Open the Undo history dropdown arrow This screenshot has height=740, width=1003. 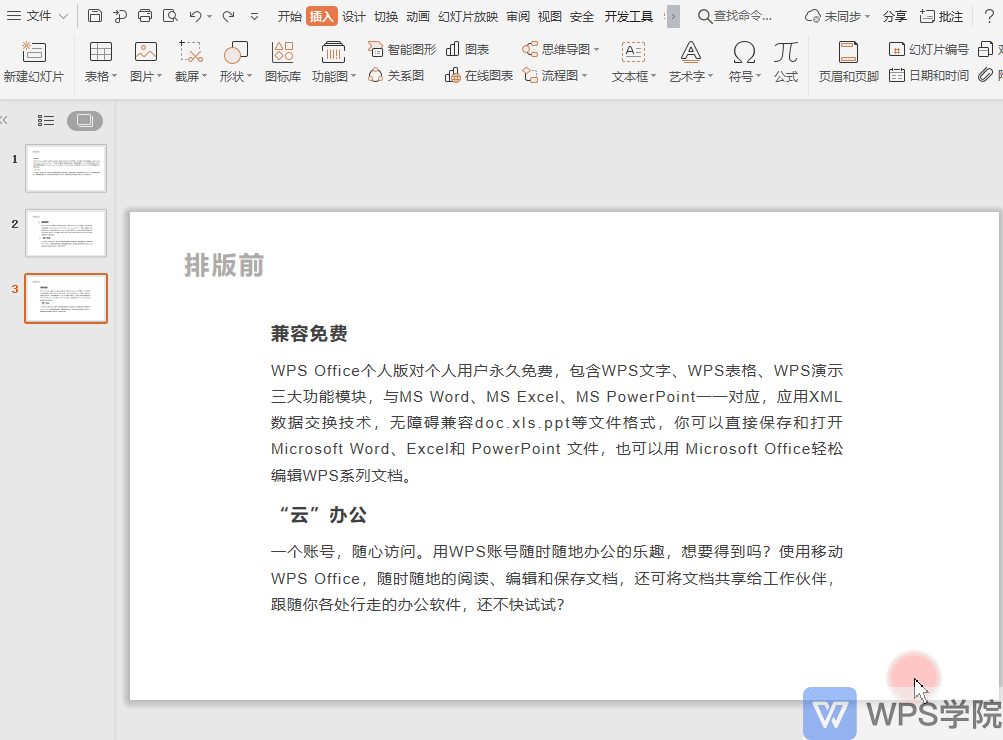[209, 17]
